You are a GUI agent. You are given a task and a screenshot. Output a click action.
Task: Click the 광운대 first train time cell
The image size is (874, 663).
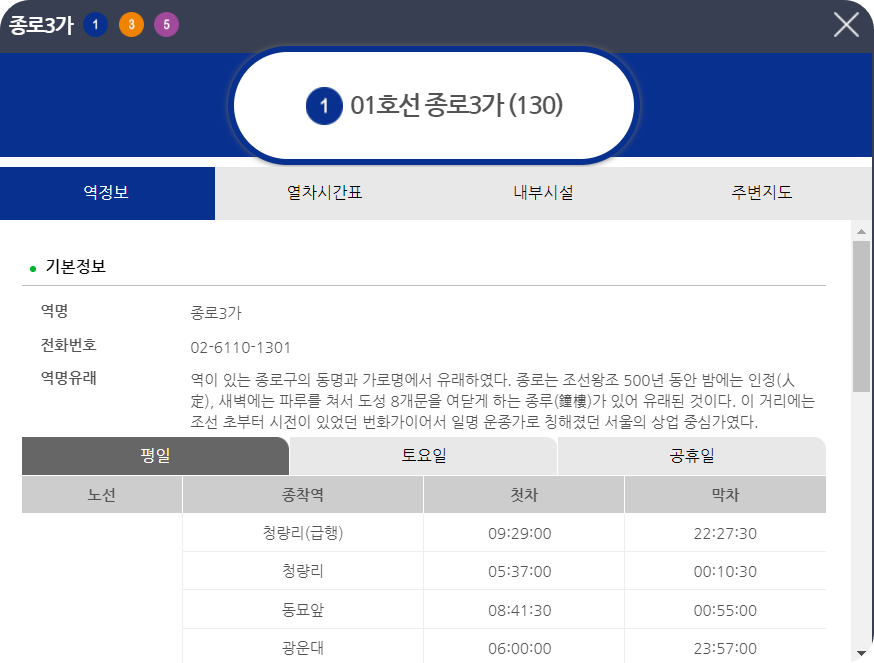(x=523, y=645)
